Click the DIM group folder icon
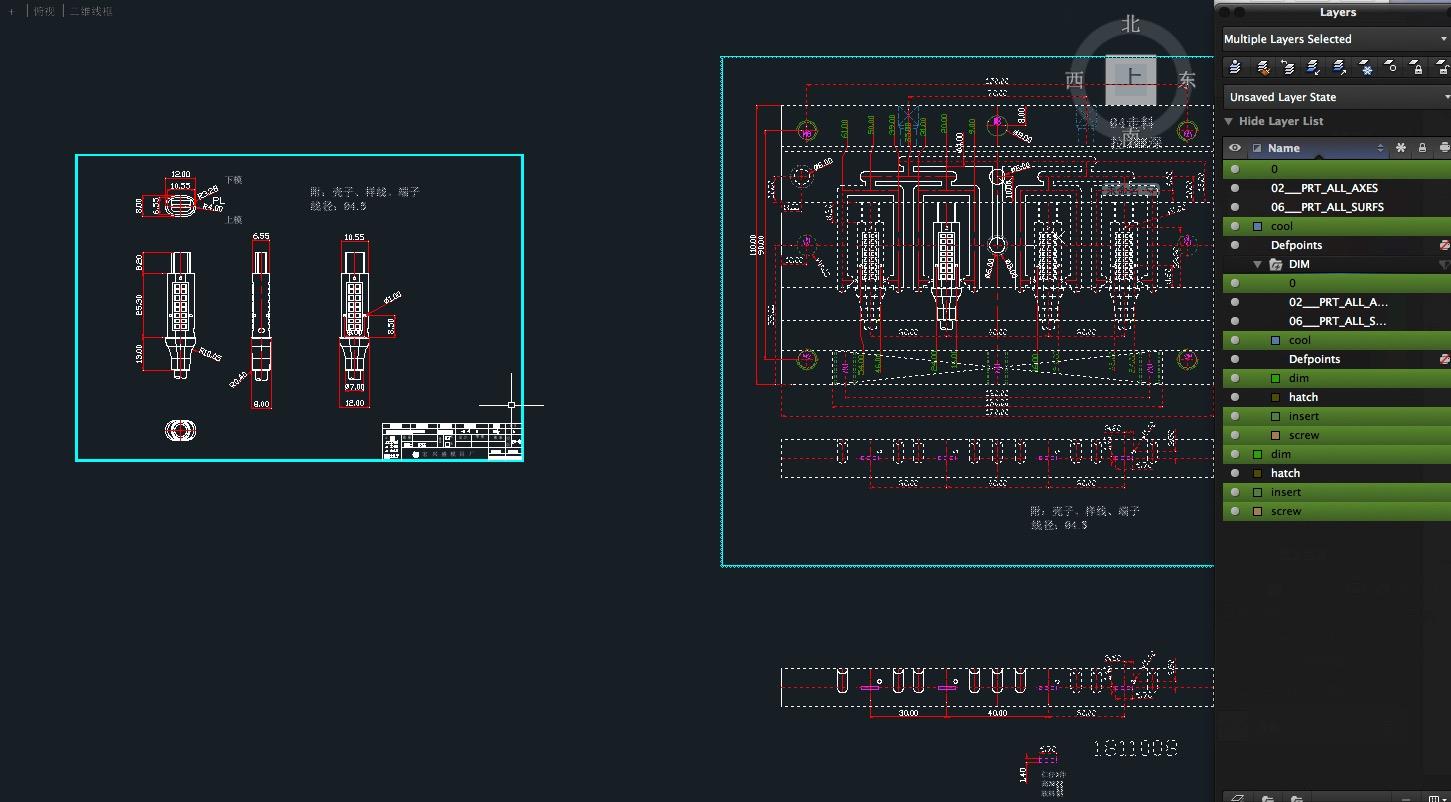Screen dimensions: 1451x802 pyautogui.click(x=1276, y=264)
